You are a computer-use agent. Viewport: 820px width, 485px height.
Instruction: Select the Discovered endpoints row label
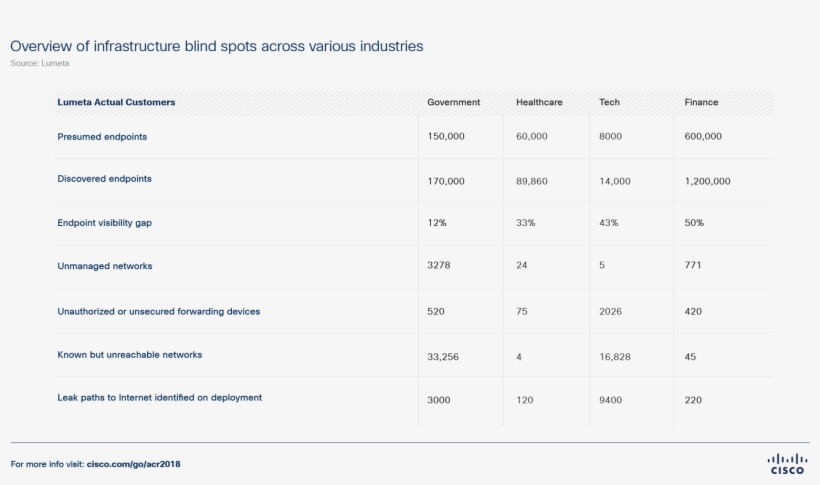pos(104,179)
